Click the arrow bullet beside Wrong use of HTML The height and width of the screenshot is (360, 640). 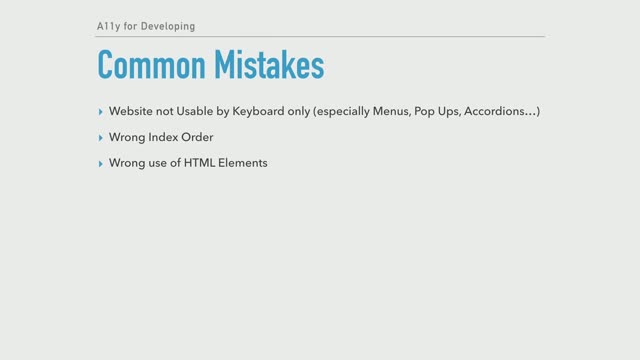[100, 164]
